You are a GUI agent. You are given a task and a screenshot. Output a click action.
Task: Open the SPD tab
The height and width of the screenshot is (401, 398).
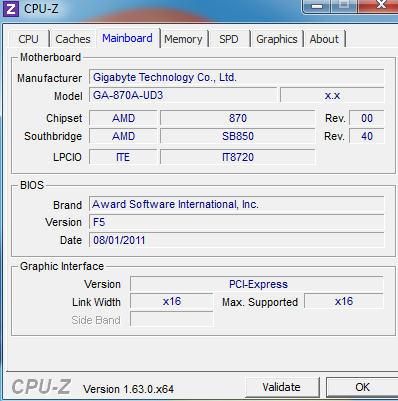(x=229, y=39)
